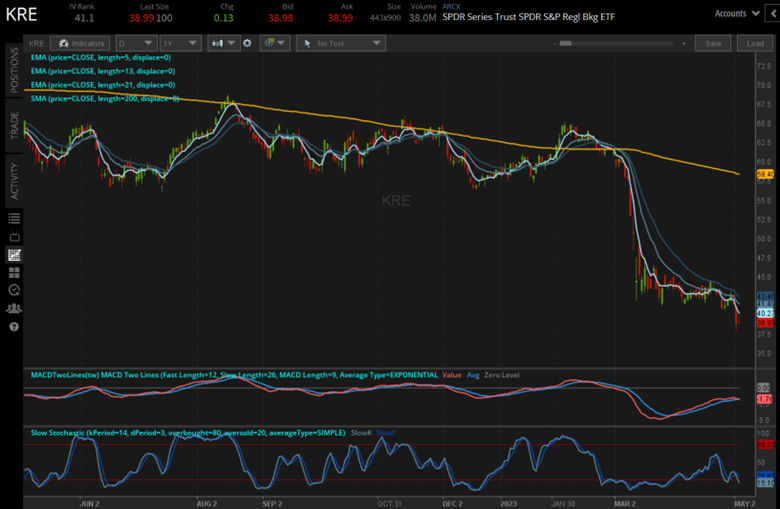The width and height of the screenshot is (780, 509).
Task: Open the live TV icon in sidebar
Action: (14, 236)
